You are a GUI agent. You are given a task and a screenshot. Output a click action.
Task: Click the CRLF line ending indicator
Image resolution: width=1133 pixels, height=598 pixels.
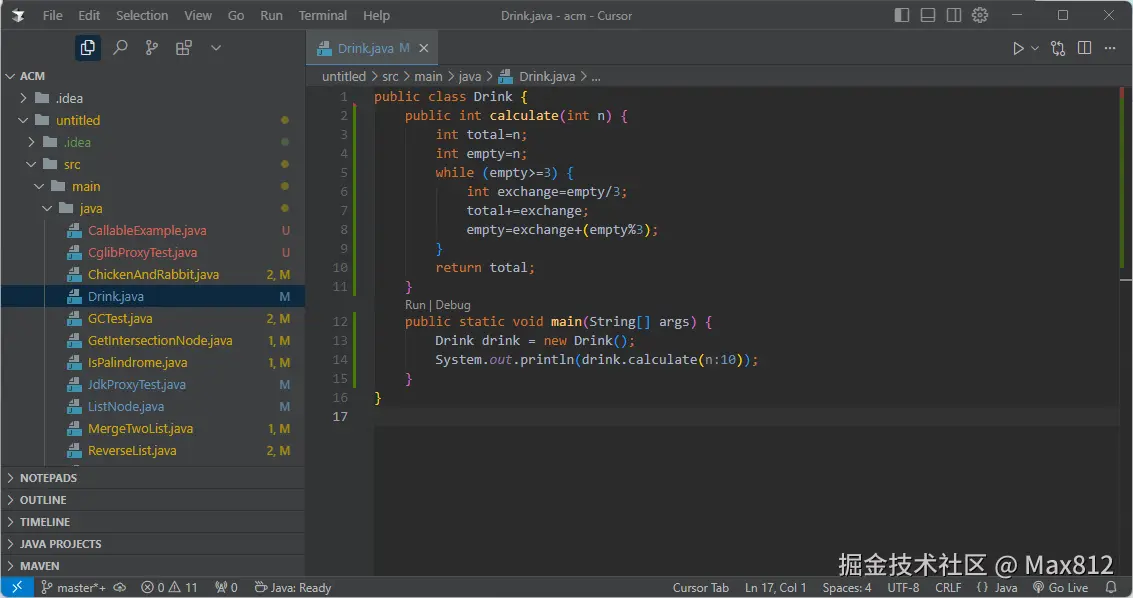point(948,587)
